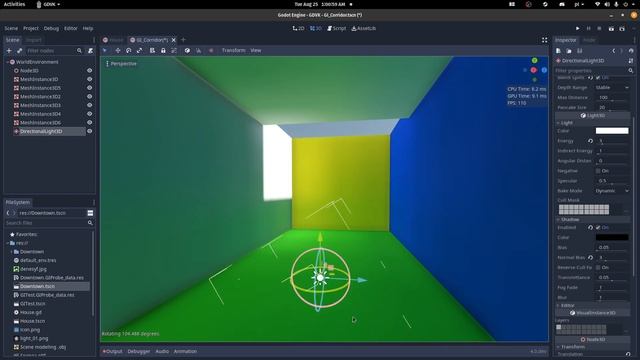The image size is (640, 360).
Task: Hide MeshInstance3D5 node
Action: click(x=89, y=88)
